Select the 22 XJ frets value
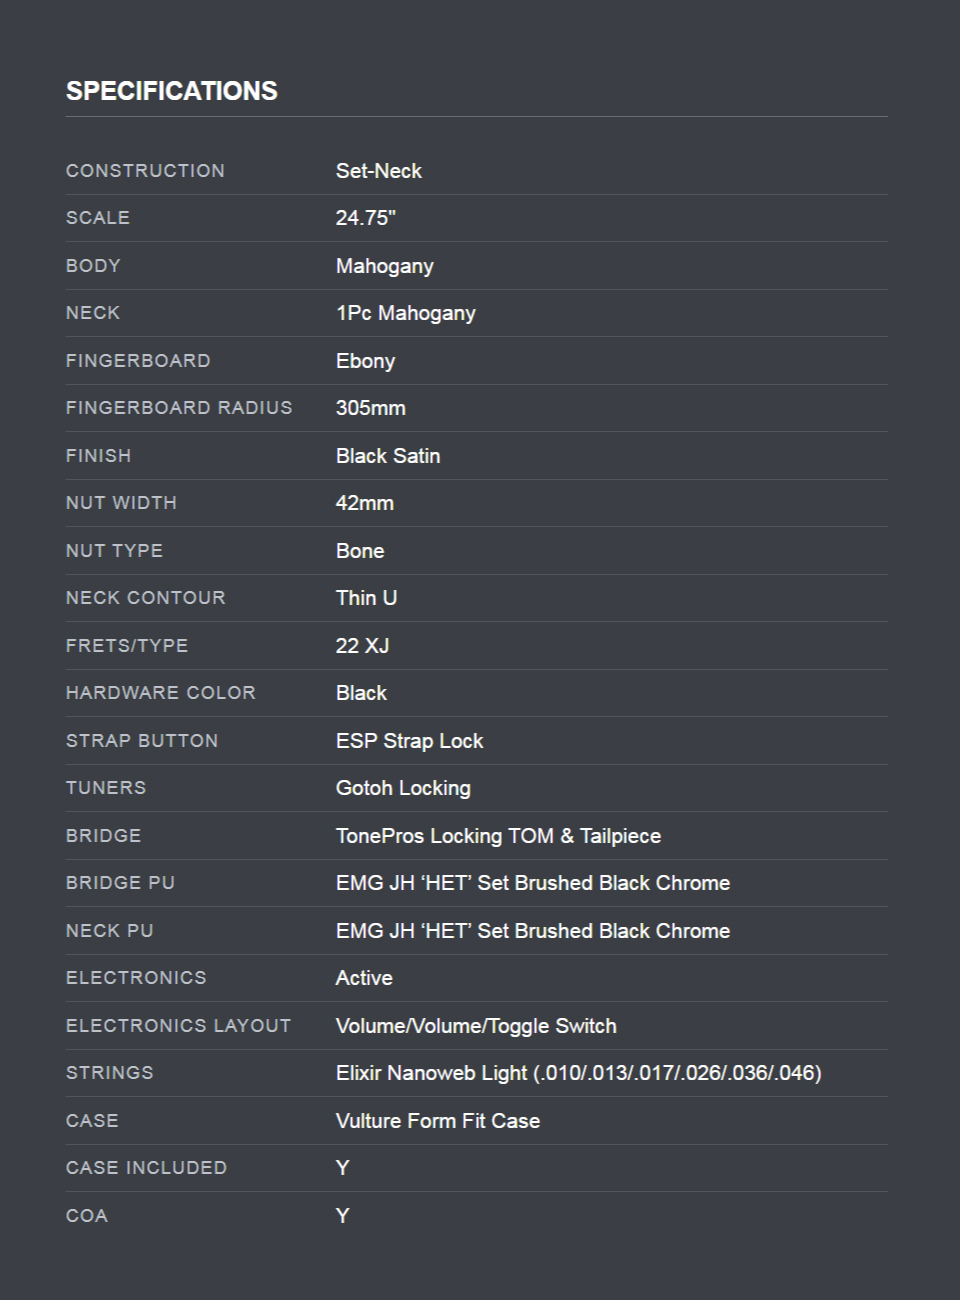The height and width of the screenshot is (1300, 960). pyautogui.click(x=362, y=646)
